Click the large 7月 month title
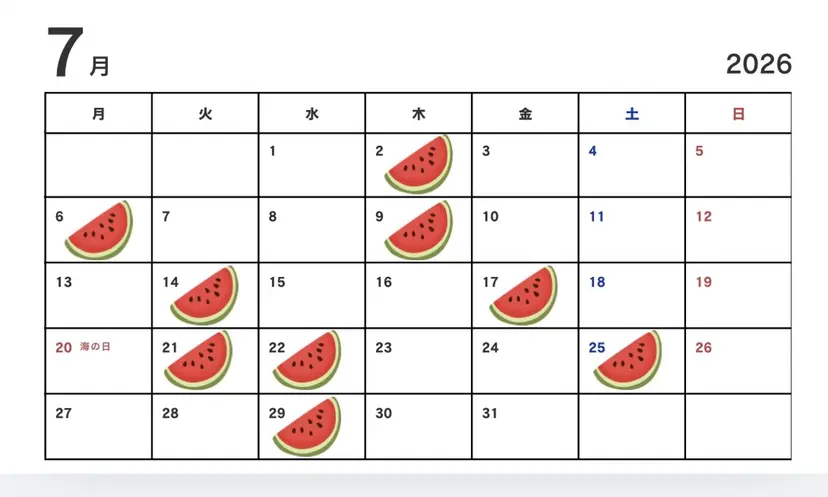 point(78,53)
